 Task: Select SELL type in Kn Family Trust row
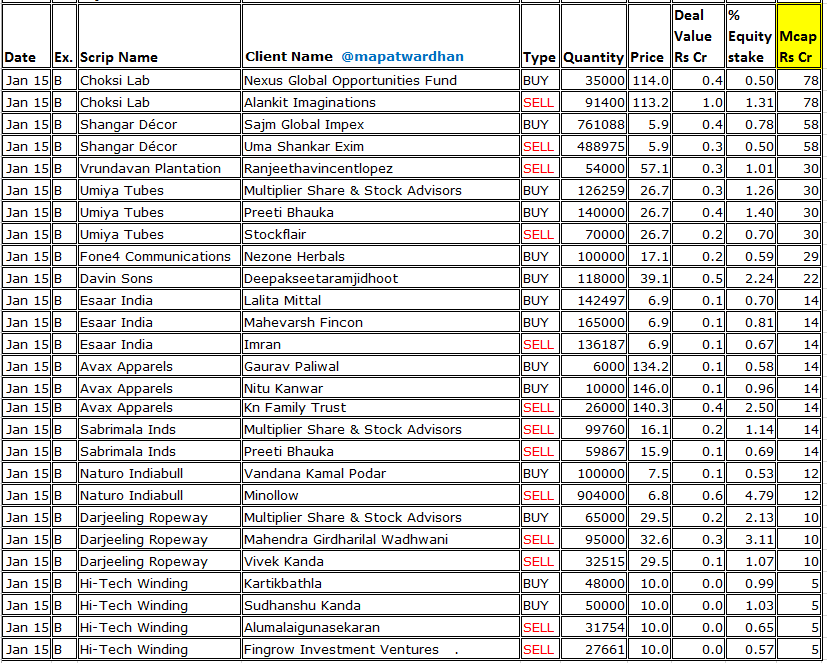coord(538,408)
